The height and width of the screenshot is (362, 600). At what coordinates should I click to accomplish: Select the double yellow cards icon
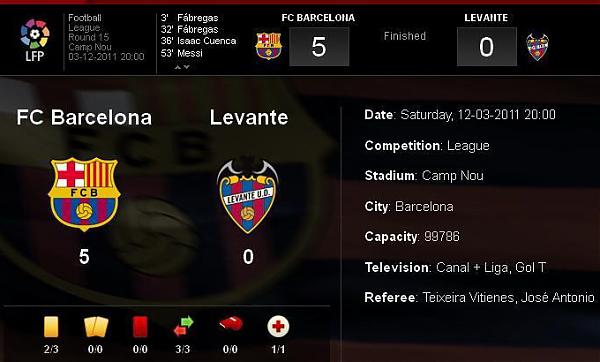96,327
